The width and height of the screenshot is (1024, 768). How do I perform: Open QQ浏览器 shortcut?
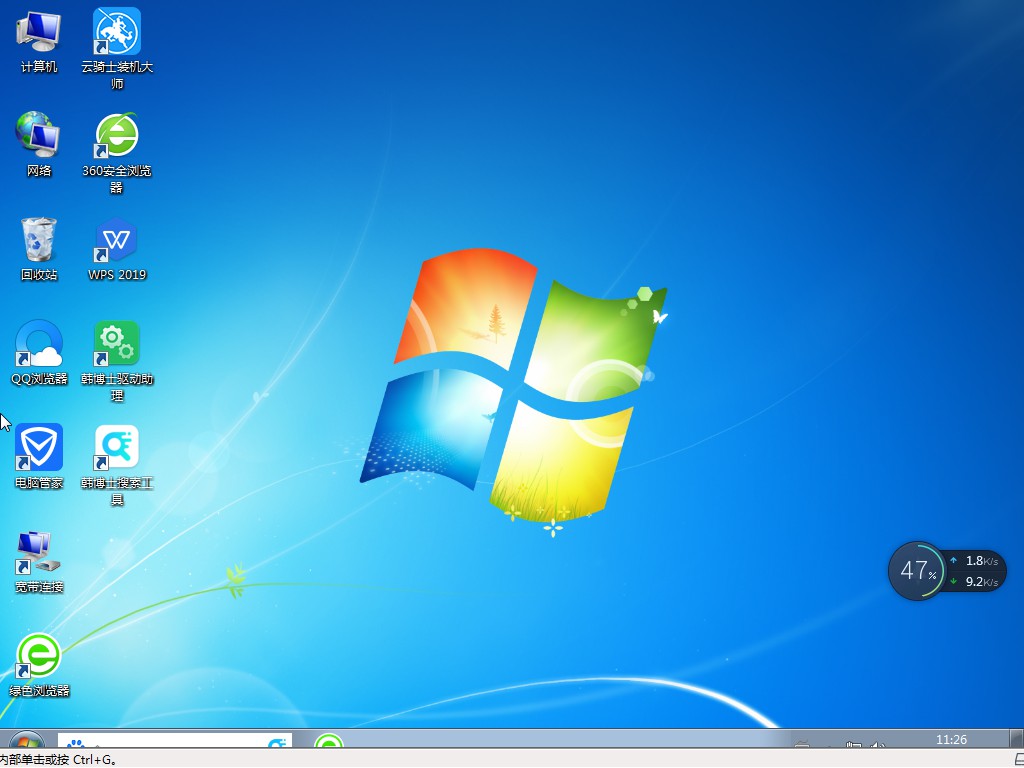coord(39,353)
